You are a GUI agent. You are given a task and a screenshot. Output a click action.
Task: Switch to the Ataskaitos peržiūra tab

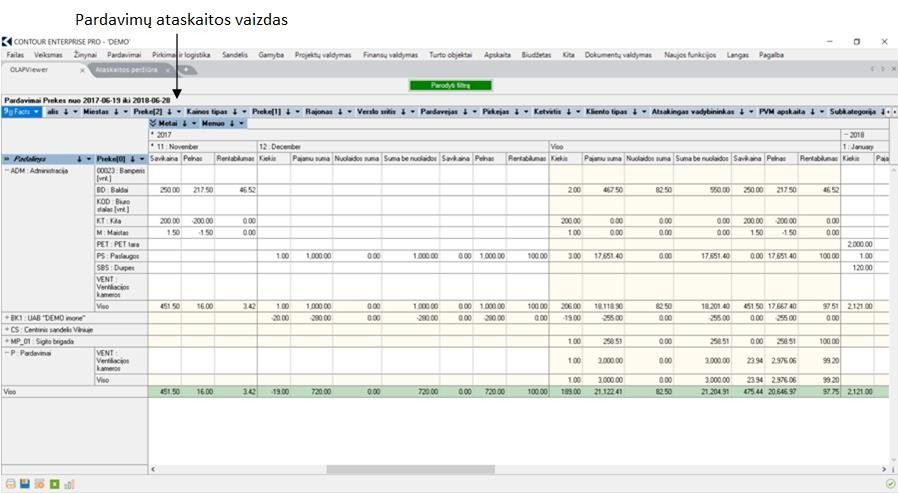tap(126, 70)
